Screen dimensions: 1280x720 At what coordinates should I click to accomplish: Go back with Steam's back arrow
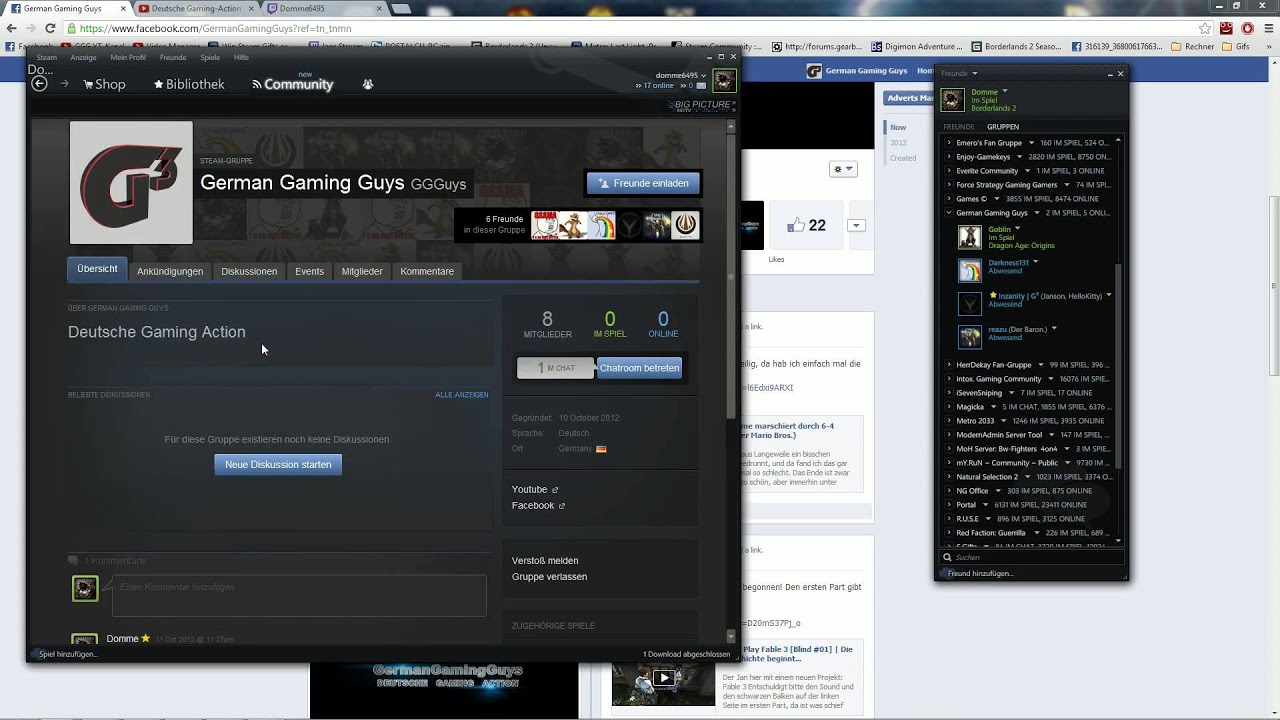tap(39, 84)
